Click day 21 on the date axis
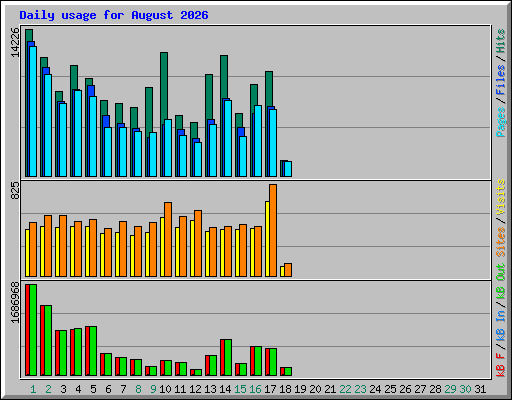This screenshot has width=512, height=400. [x=330, y=389]
